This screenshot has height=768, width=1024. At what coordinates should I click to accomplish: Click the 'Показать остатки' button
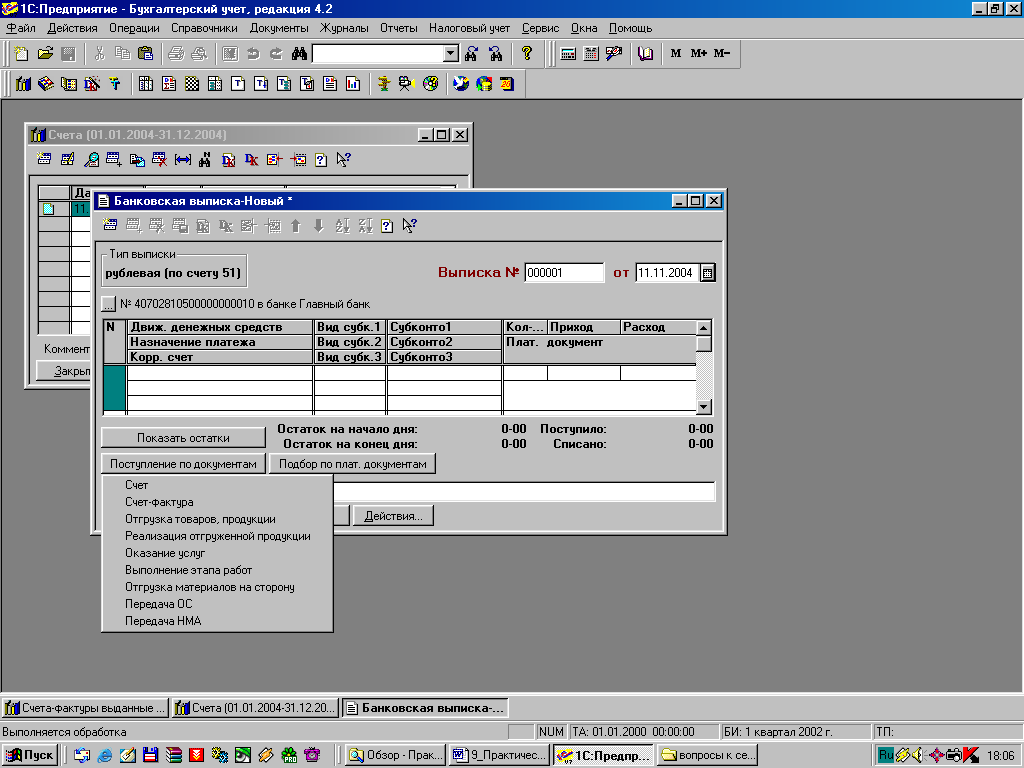click(x=184, y=438)
